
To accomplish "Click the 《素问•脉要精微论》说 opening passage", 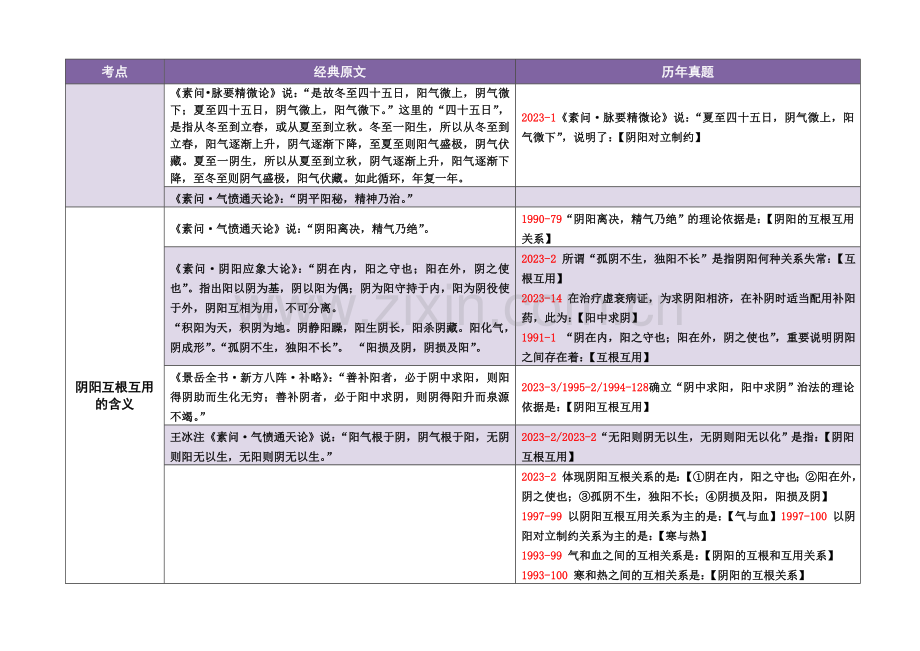I will (x=340, y=135).
